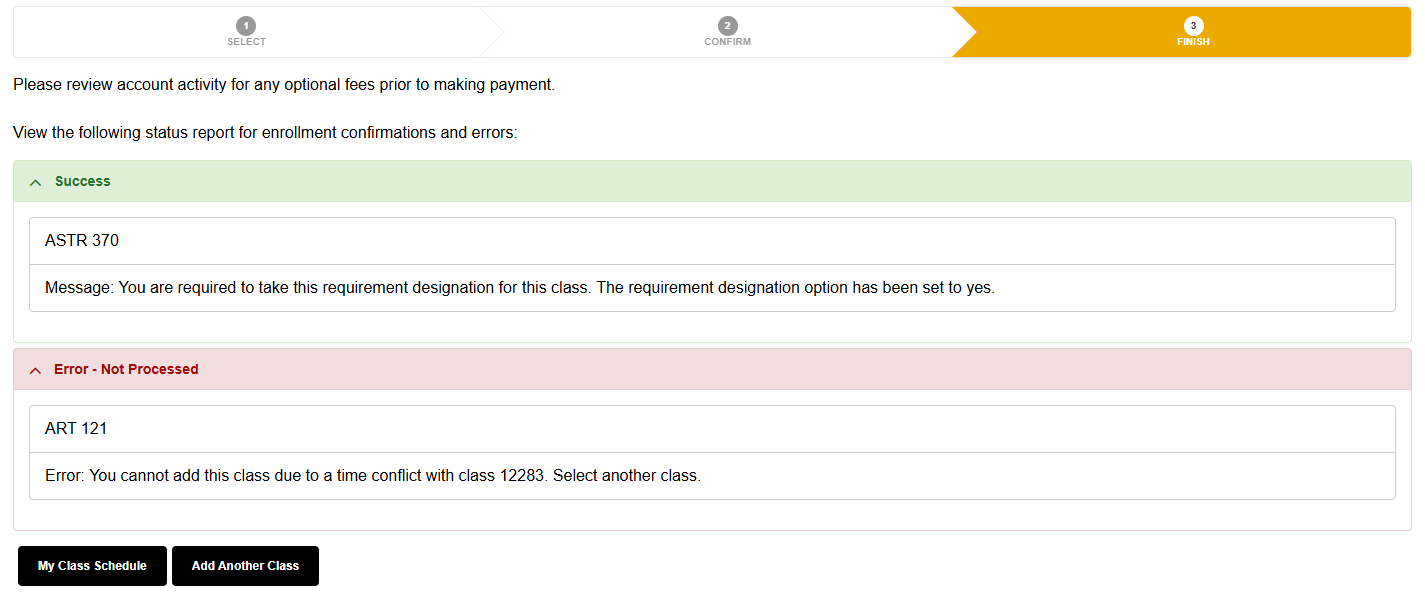Viewport: 1425px width, 601px height.
Task: Click the My Class Schedule button
Action: (92, 566)
